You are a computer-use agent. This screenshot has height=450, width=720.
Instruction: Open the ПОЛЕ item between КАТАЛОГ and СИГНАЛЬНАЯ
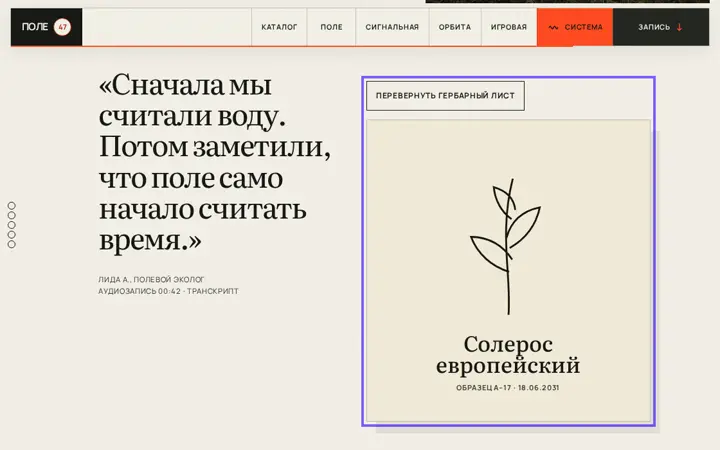point(332,27)
